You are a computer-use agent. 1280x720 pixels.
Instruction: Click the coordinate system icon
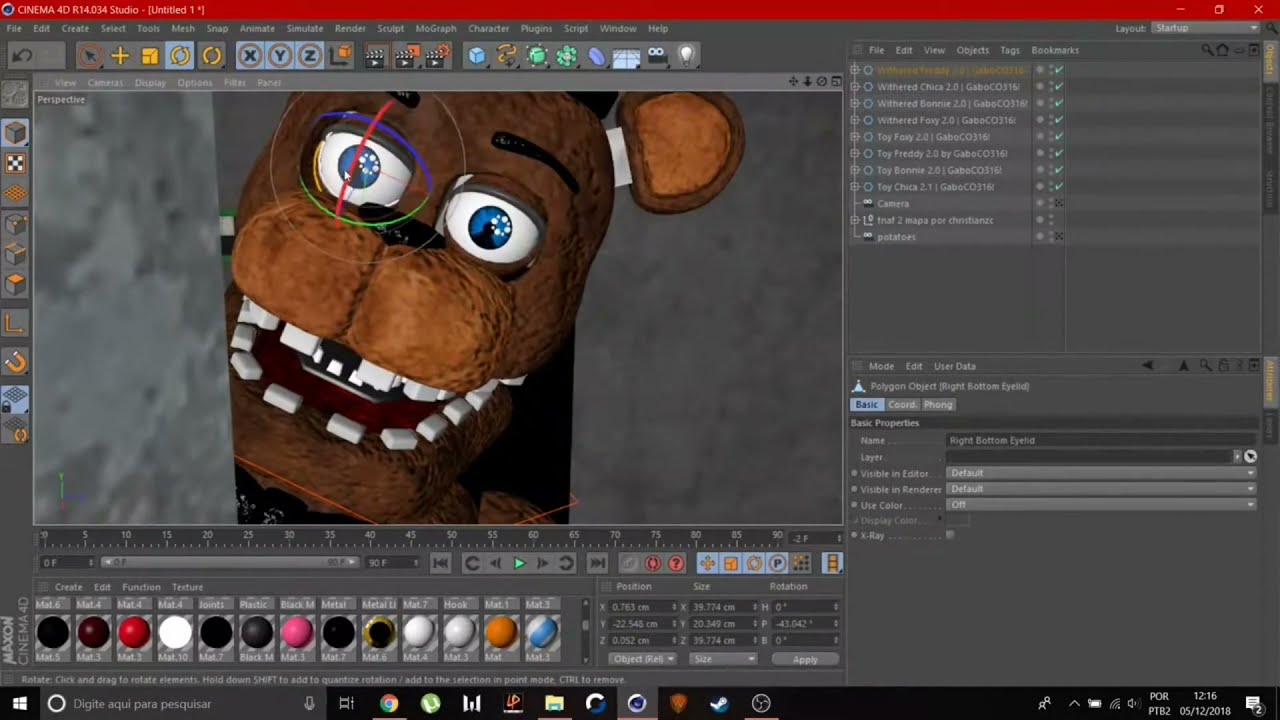(x=340, y=56)
